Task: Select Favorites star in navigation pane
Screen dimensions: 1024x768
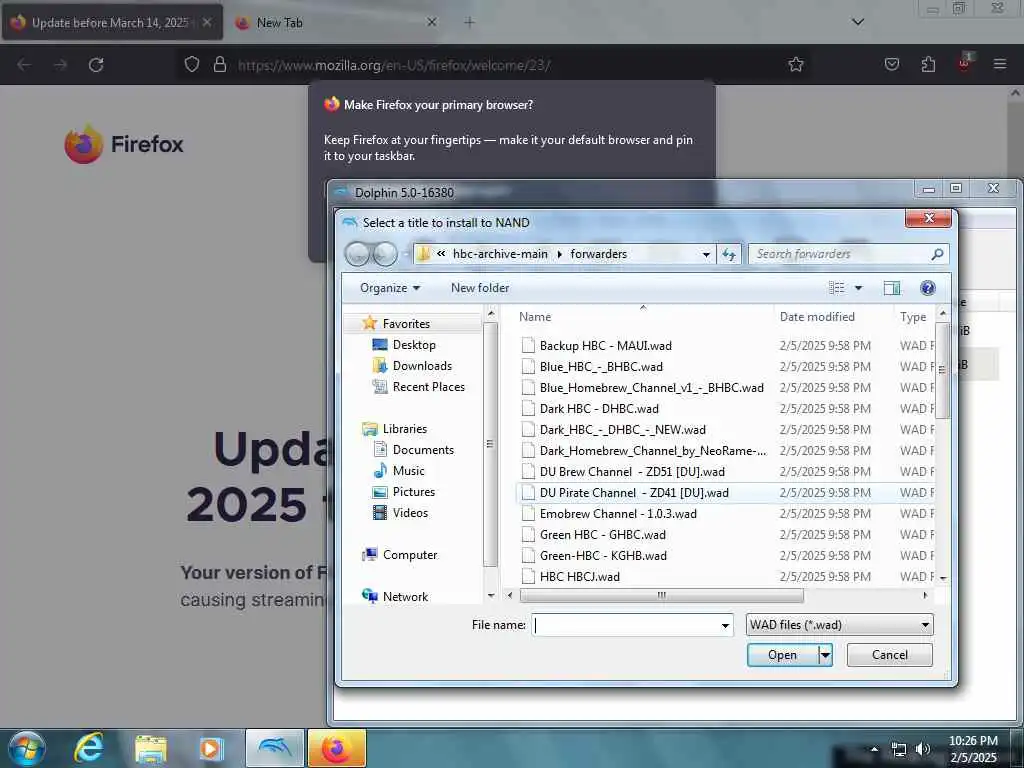Action: (x=370, y=323)
